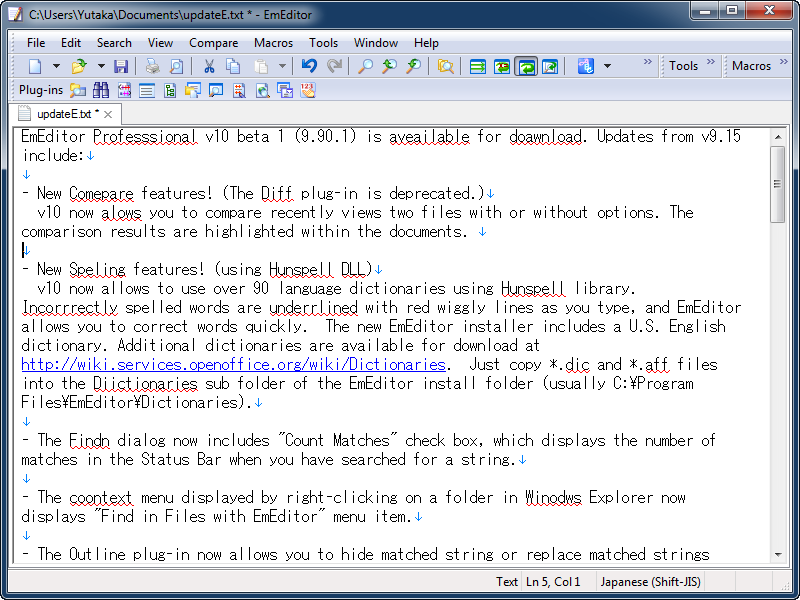Open the File menu

(36, 43)
